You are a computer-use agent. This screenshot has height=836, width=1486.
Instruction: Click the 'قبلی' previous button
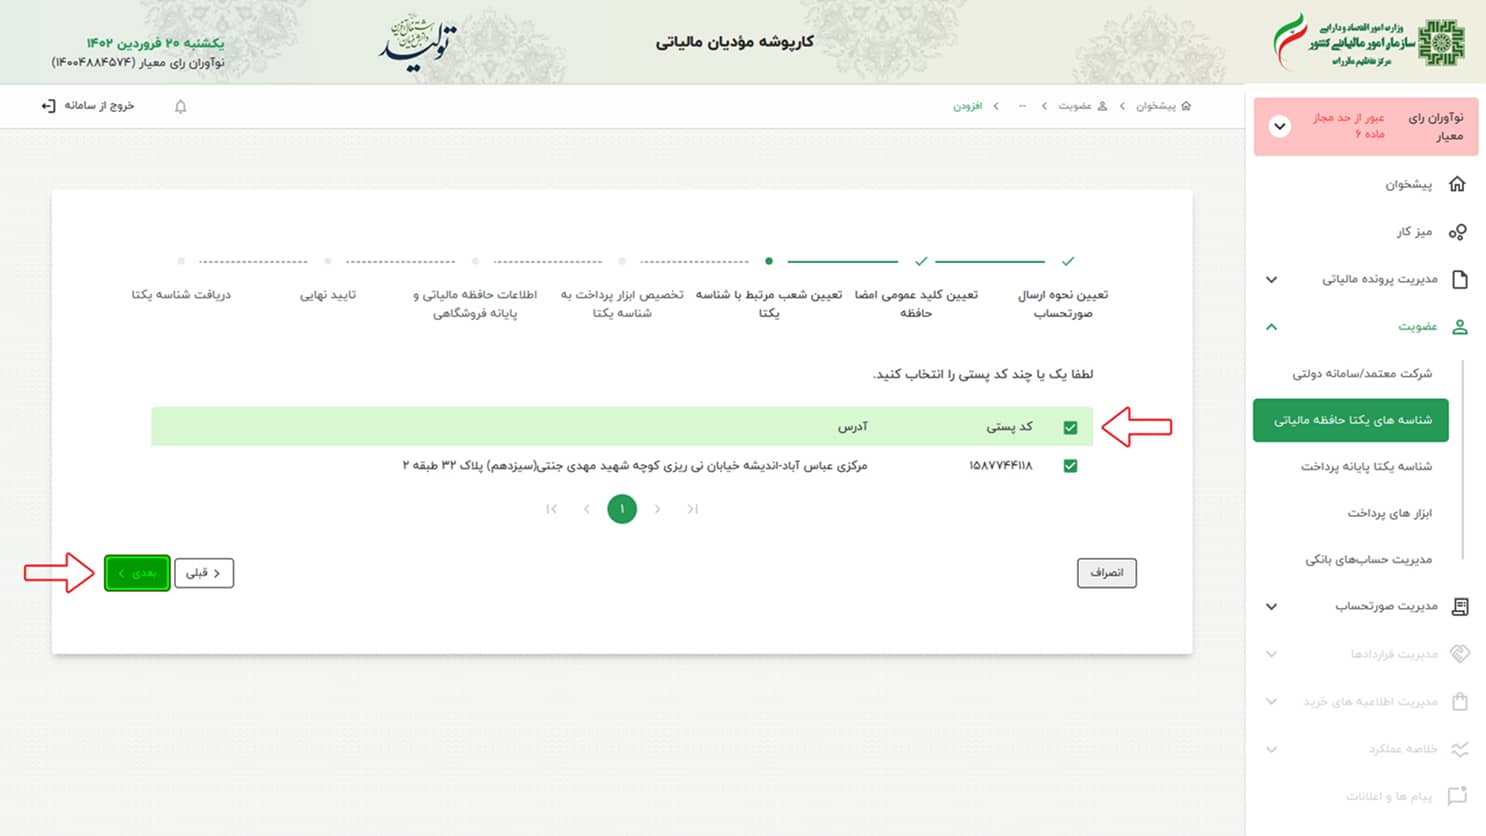point(204,573)
